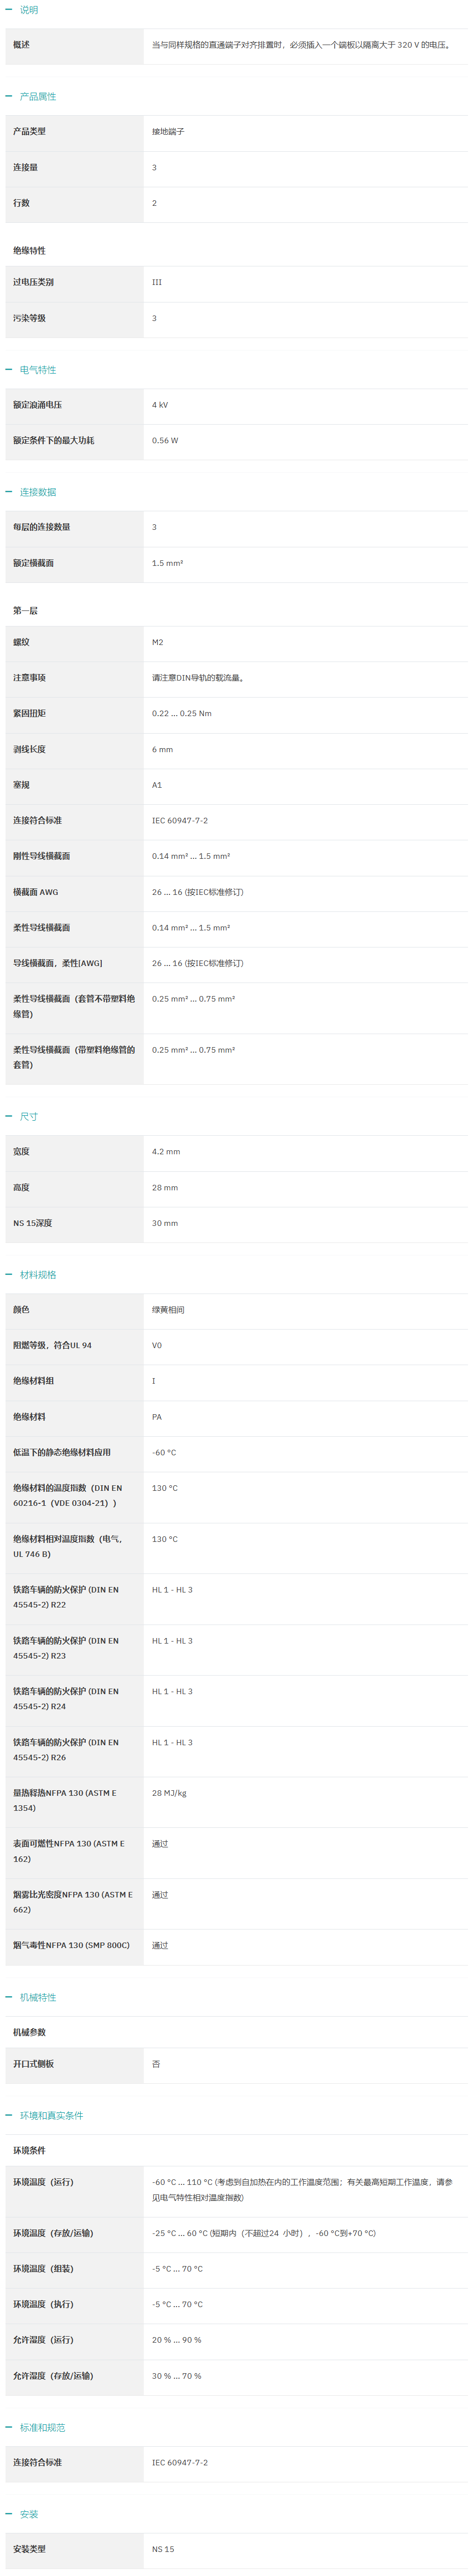
Task: Collapse the 尺寸 section
Action: pos(22,1116)
